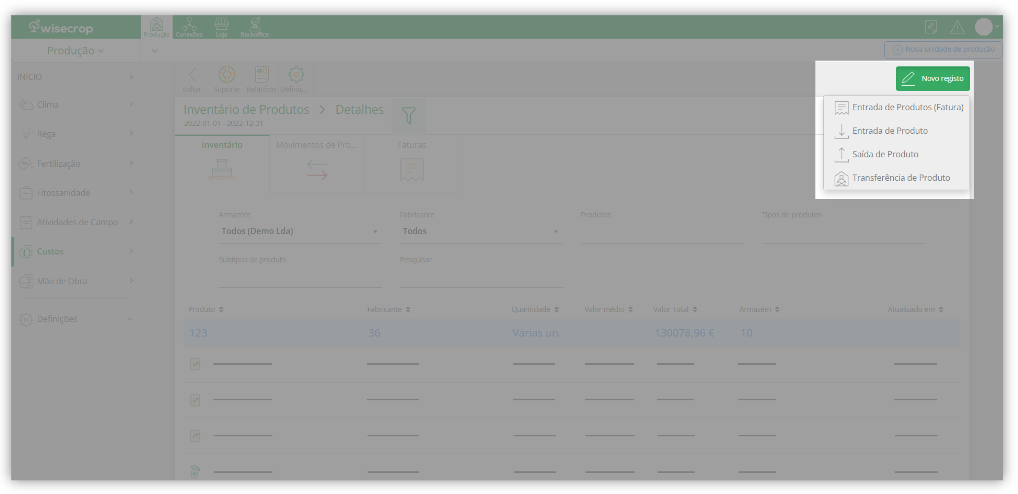
Task: Sort table by Valor Total column
Action: coord(675,310)
